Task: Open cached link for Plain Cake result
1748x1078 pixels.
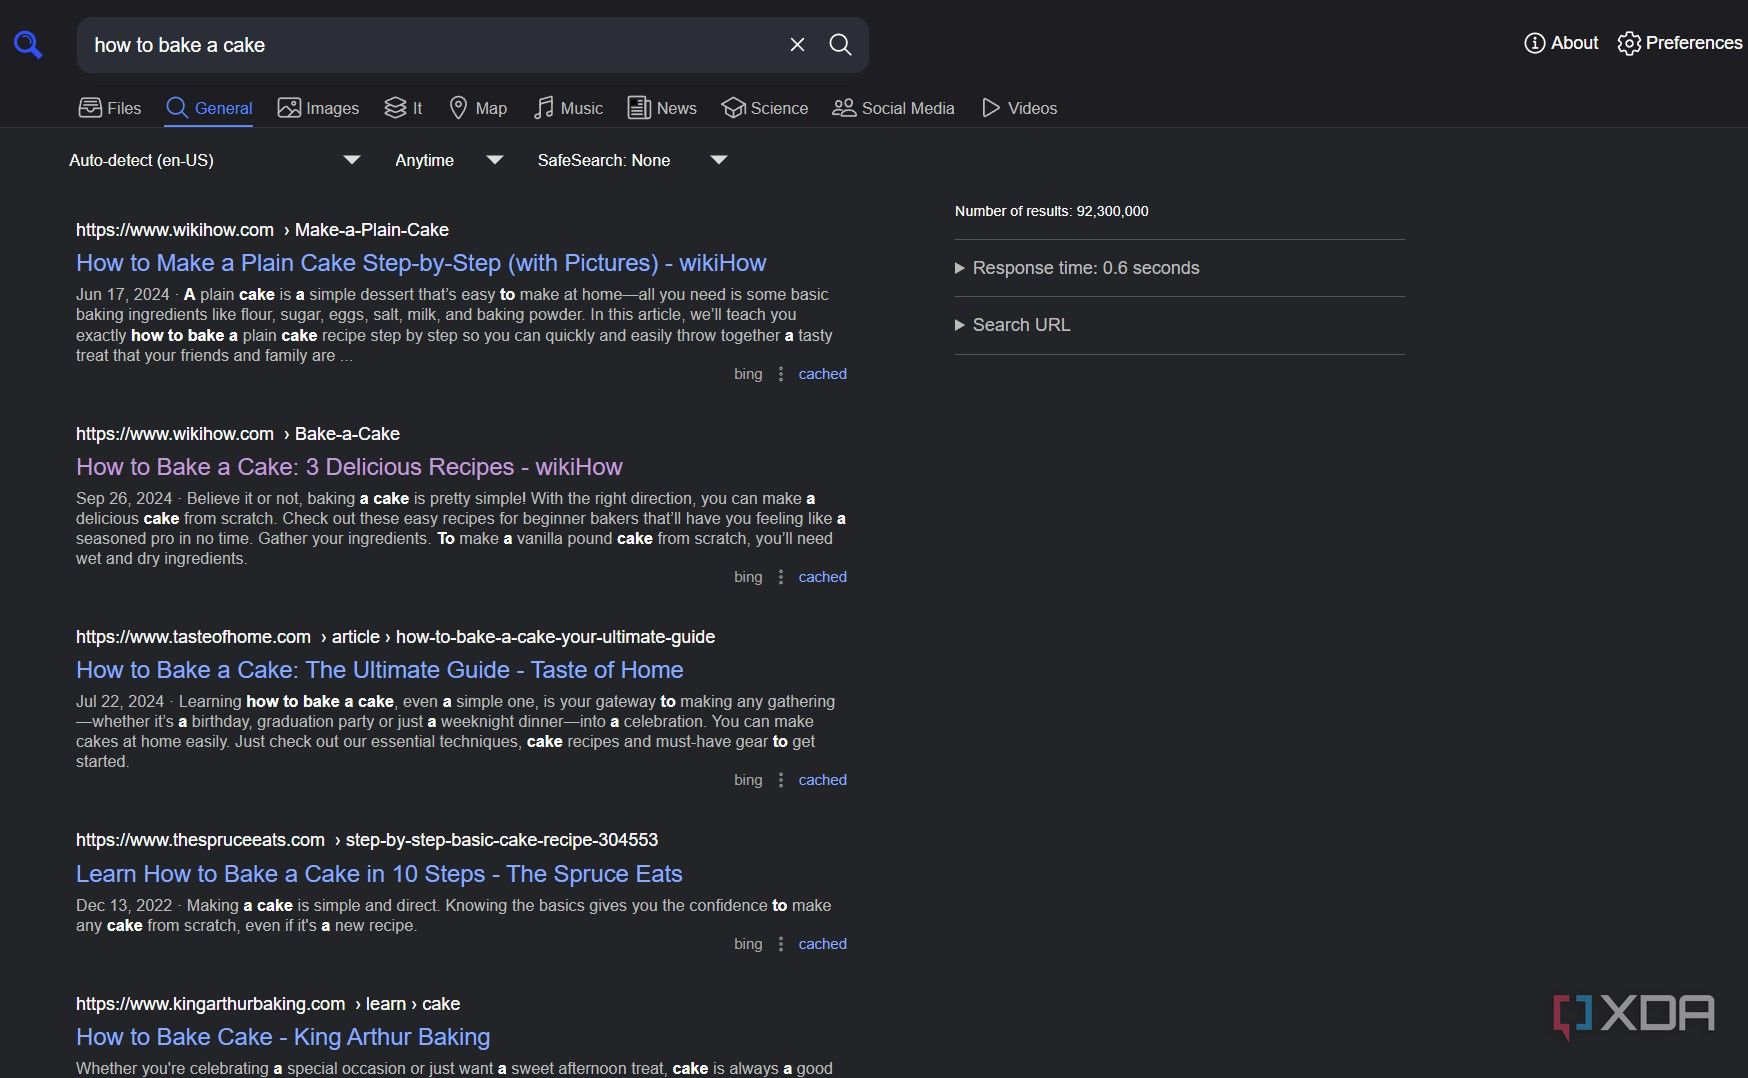Action: click(x=822, y=374)
